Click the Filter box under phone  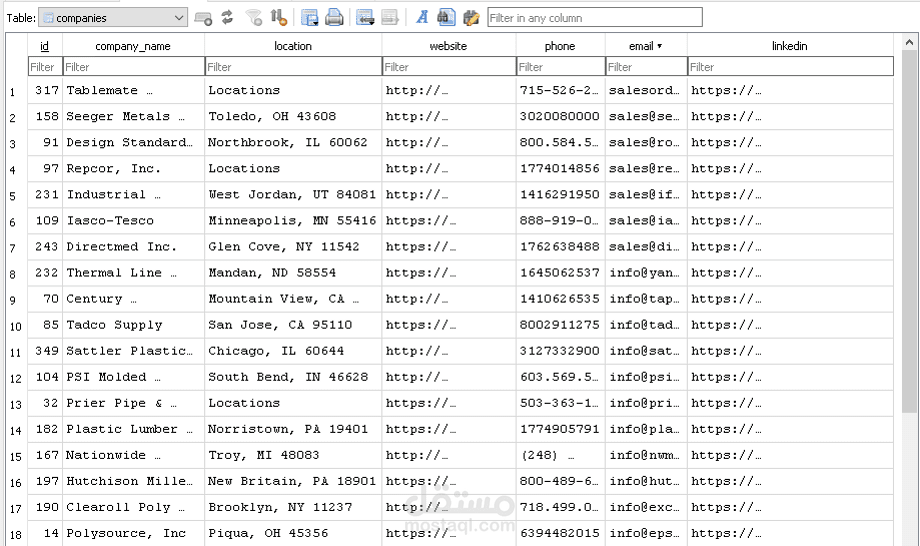[561, 67]
